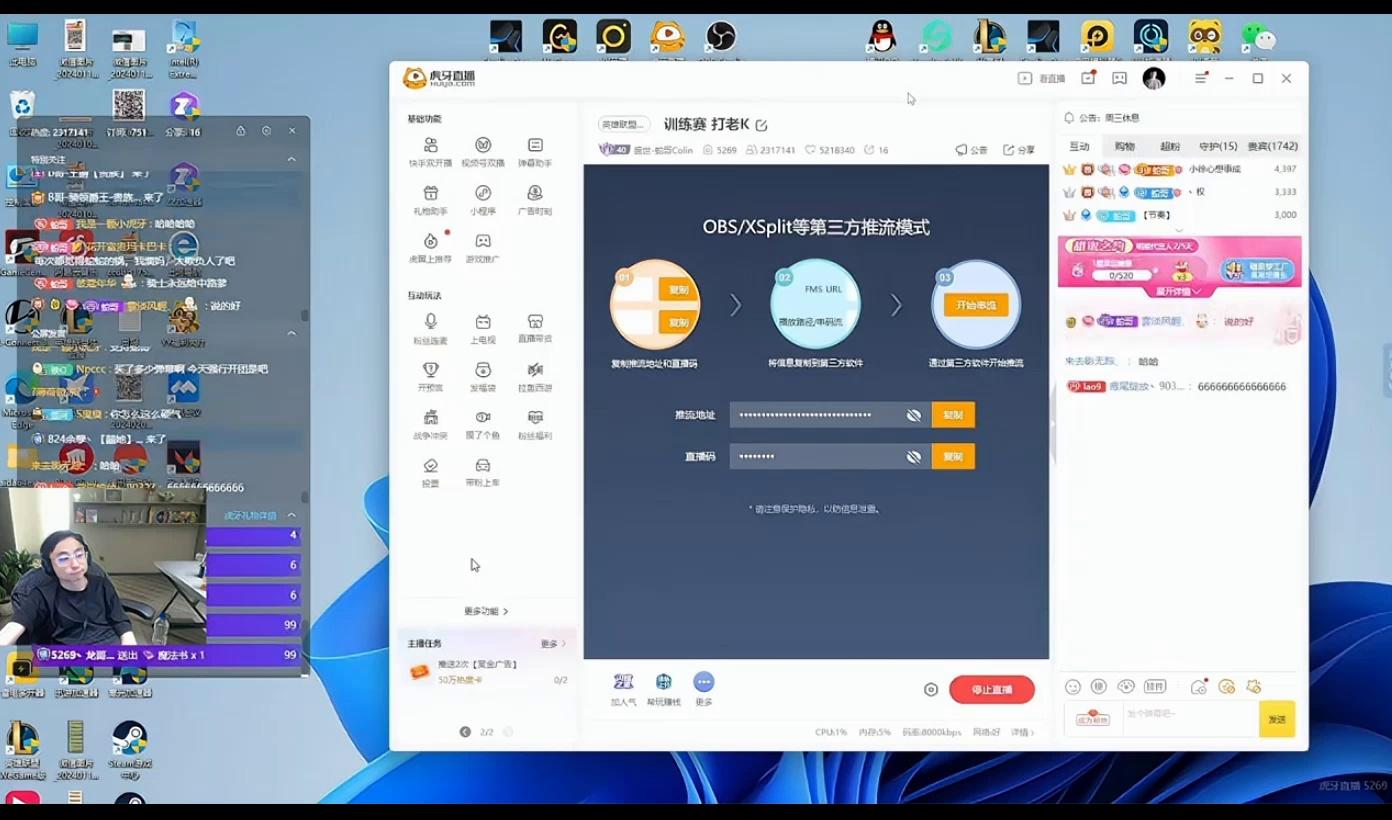Viewport: 1392px width, 820px height.
Task: Switch to the 守护(15) tab
Action: (x=1217, y=146)
